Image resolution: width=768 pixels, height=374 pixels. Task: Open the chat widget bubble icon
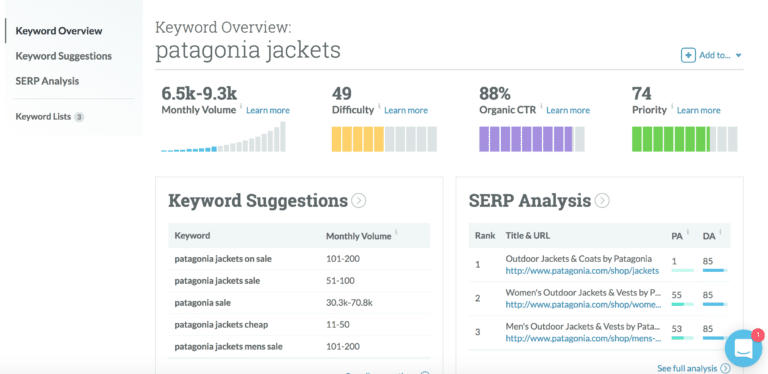coord(744,348)
